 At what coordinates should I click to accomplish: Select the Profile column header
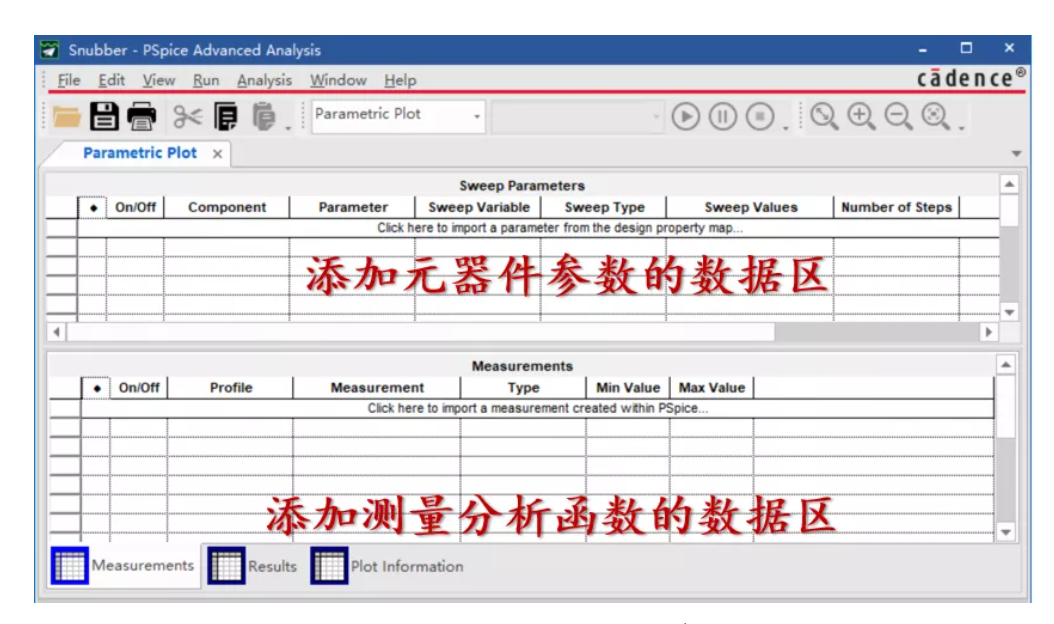(231, 387)
